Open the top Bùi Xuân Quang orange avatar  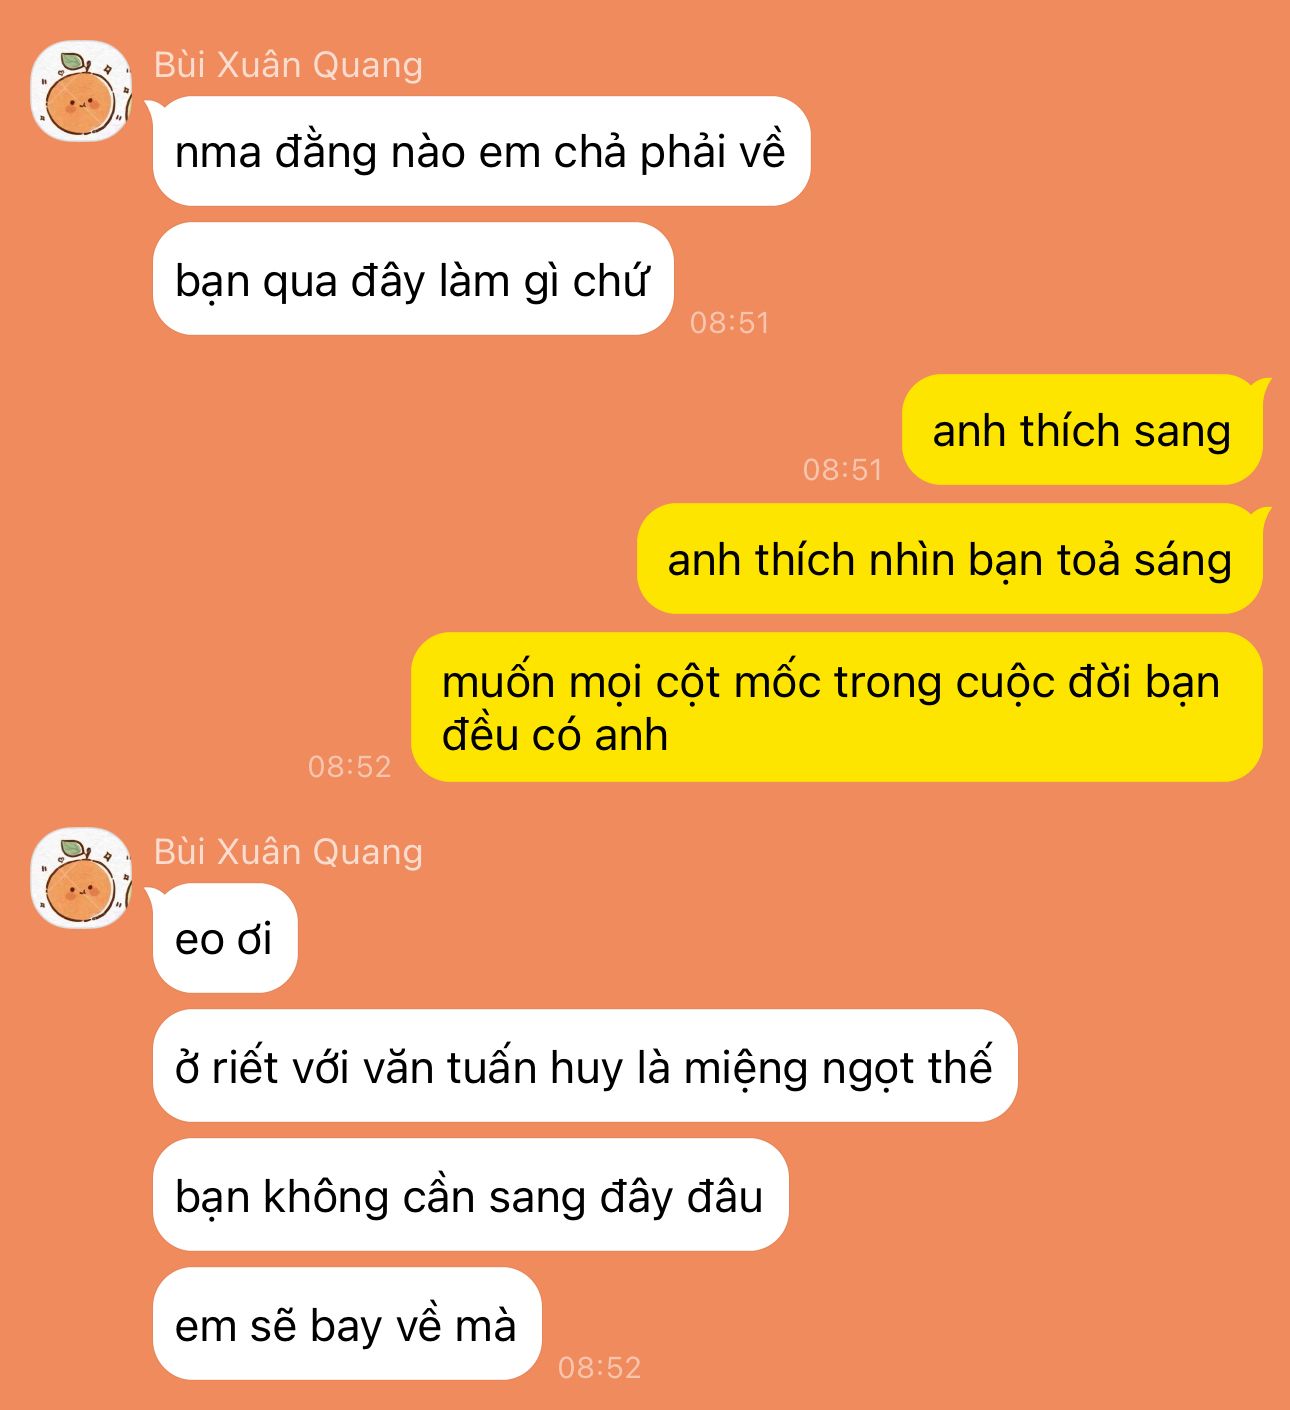81,92
